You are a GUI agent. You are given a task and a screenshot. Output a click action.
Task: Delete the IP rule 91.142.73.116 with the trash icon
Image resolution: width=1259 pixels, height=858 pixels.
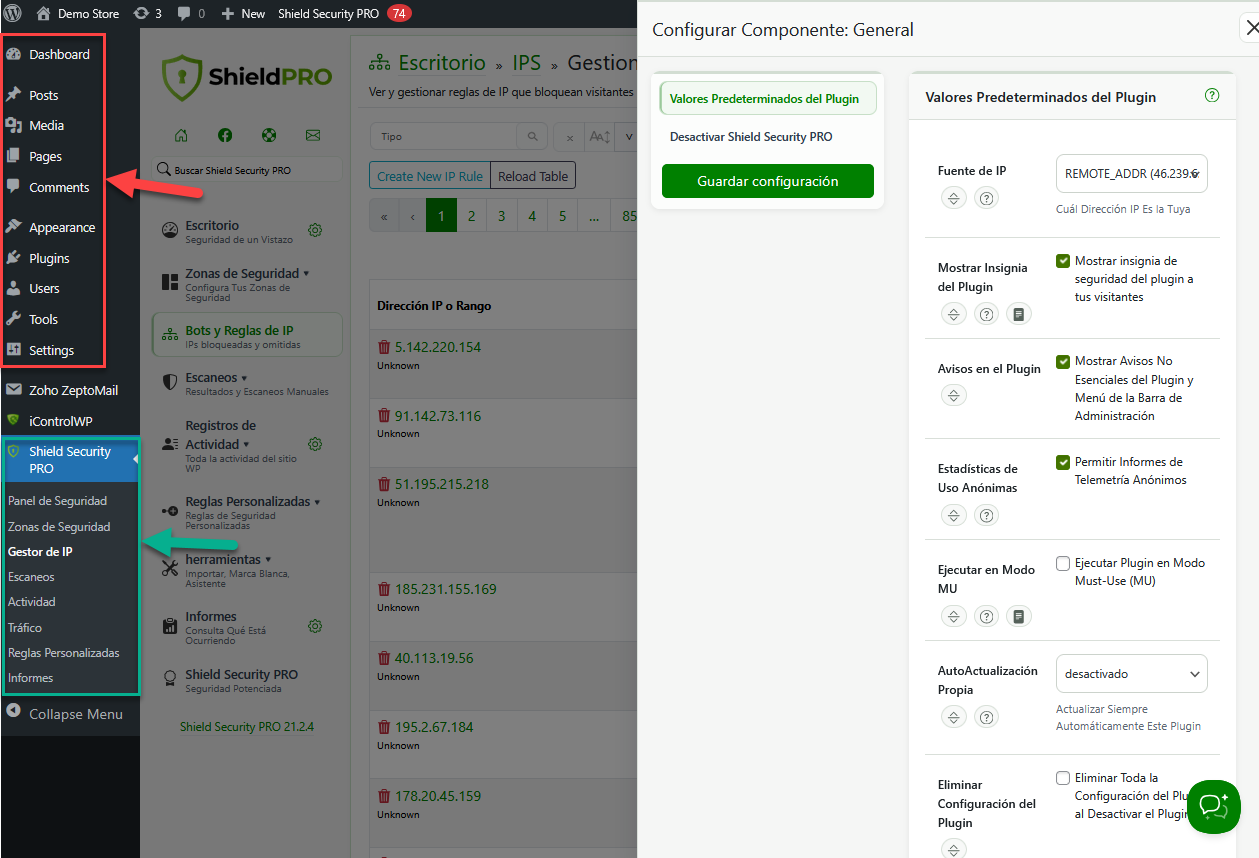pos(384,415)
